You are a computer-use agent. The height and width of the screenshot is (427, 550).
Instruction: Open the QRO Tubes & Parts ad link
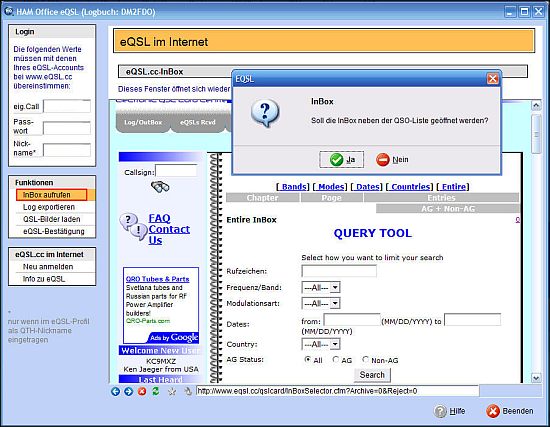pyautogui.click(x=157, y=279)
